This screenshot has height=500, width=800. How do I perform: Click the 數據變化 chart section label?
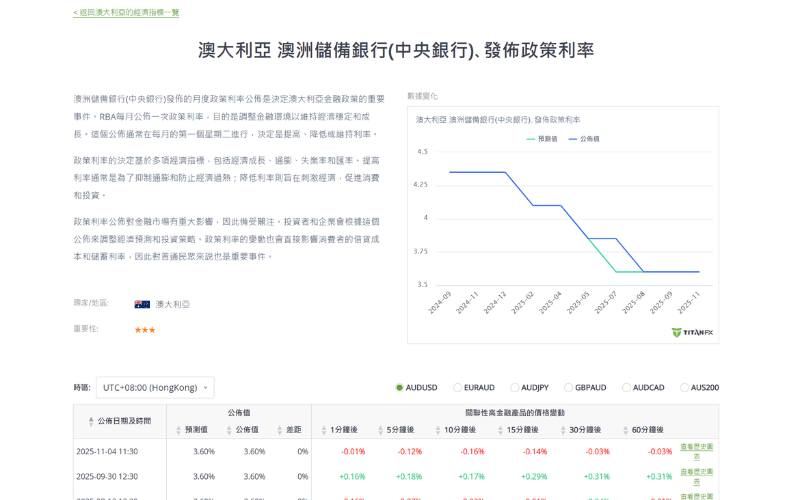click(x=422, y=96)
